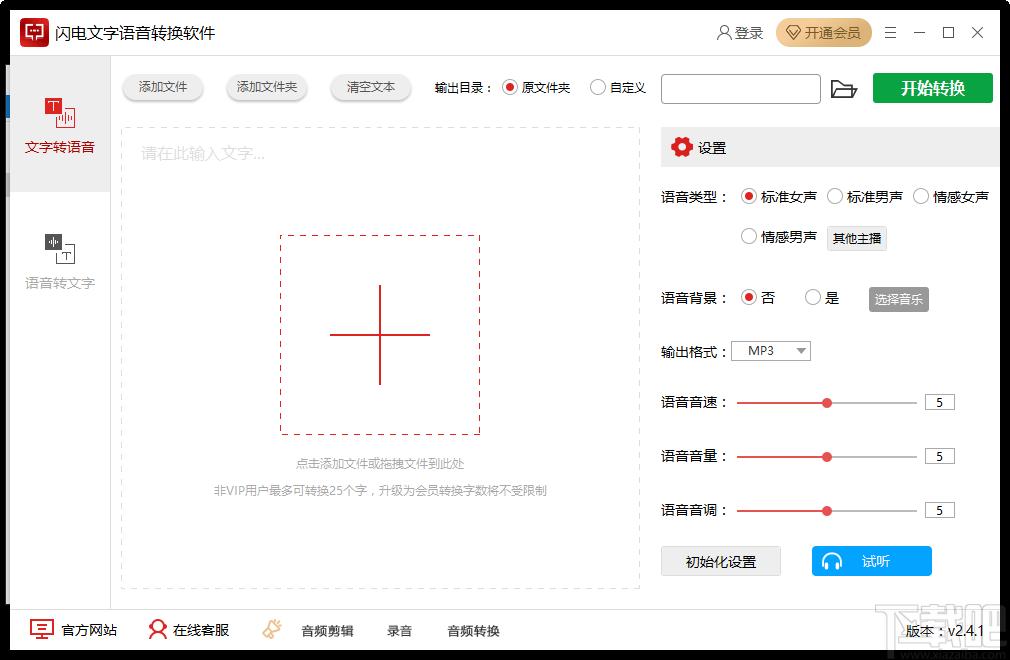Open the speech-to-text icon in sidebar
This screenshot has width=1010, height=660.
click(x=60, y=249)
